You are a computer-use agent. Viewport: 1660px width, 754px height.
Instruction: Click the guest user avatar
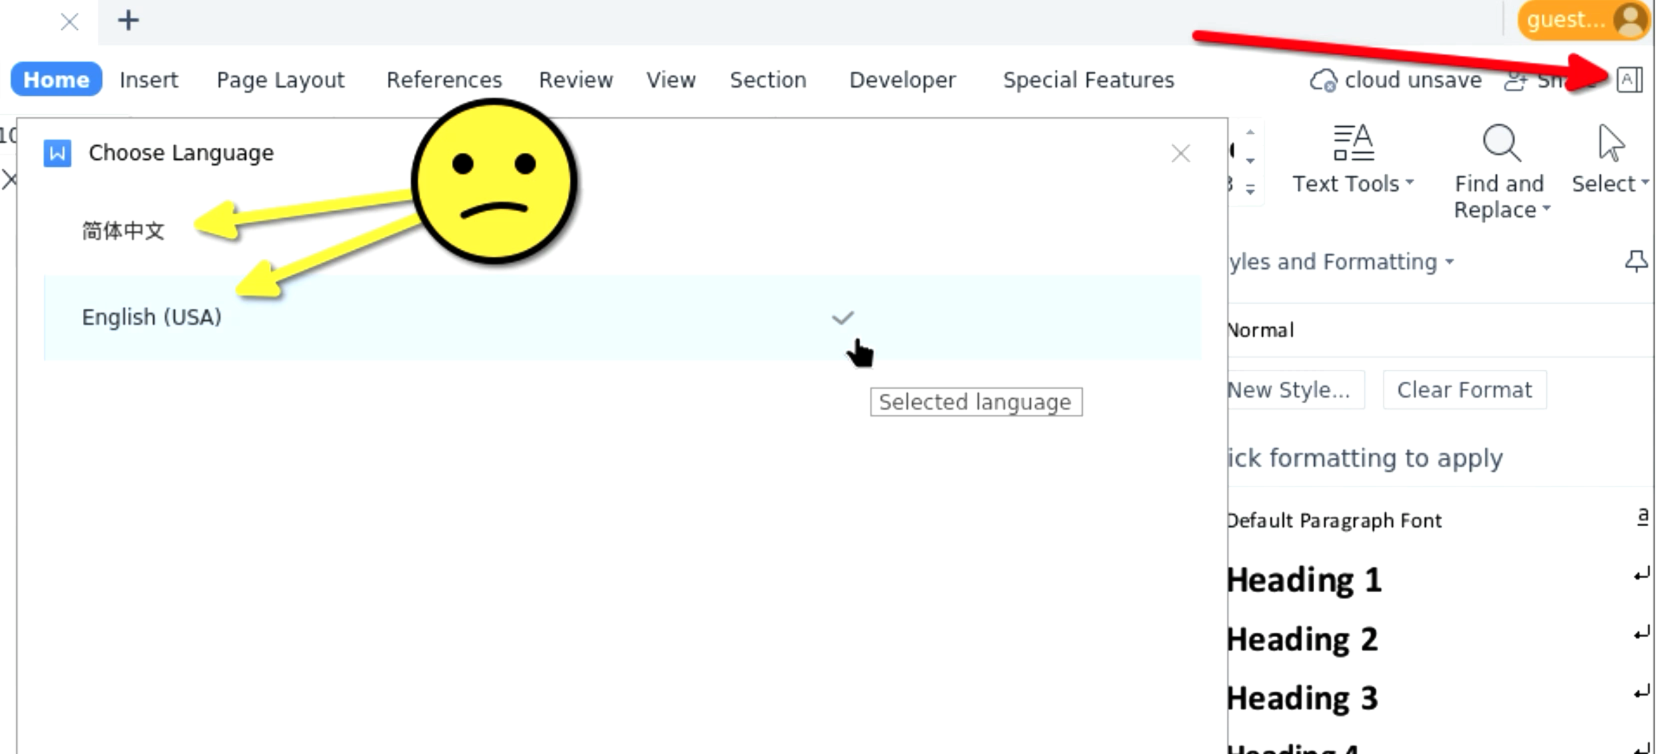click(x=1630, y=20)
